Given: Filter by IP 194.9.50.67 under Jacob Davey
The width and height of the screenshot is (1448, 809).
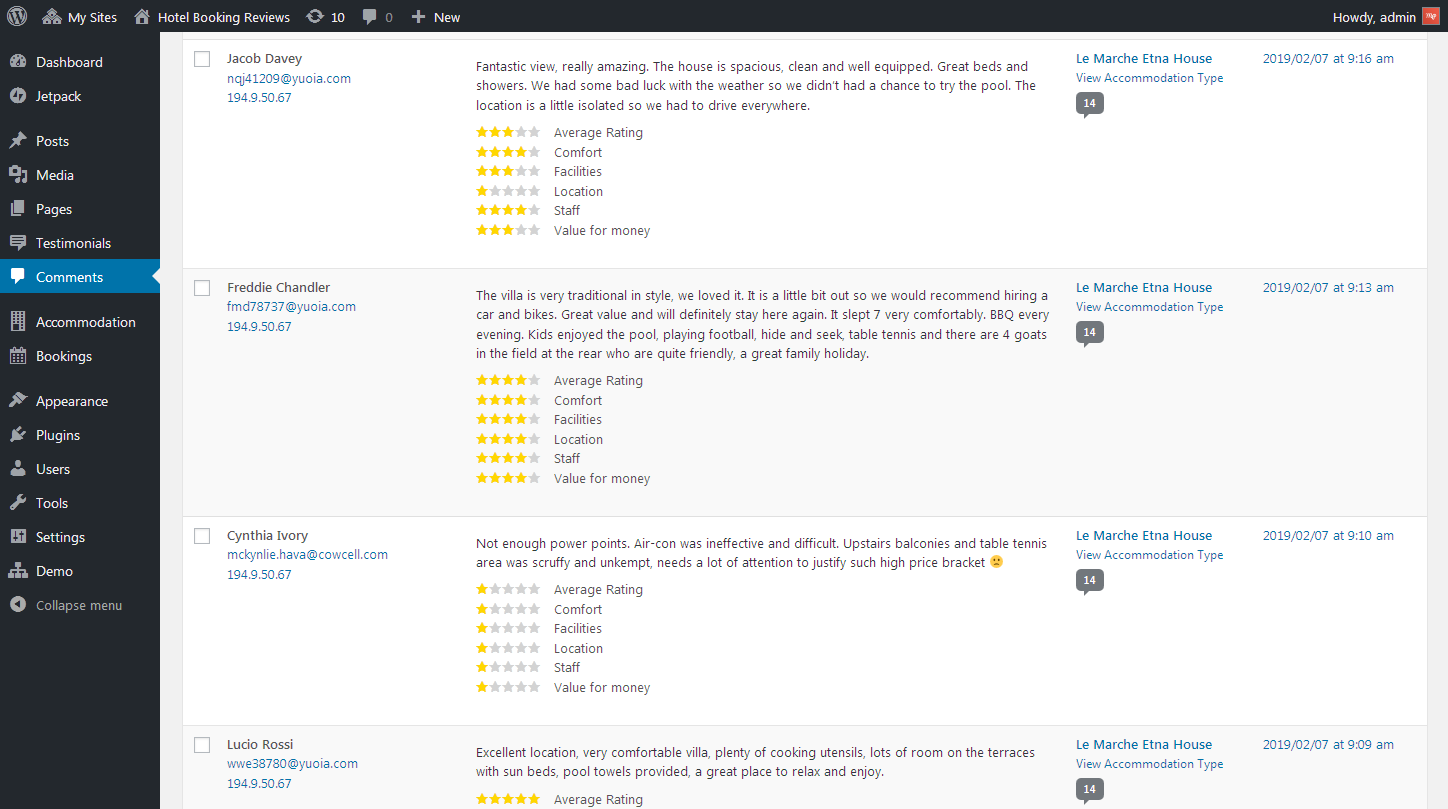Looking at the screenshot, I should pos(259,98).
